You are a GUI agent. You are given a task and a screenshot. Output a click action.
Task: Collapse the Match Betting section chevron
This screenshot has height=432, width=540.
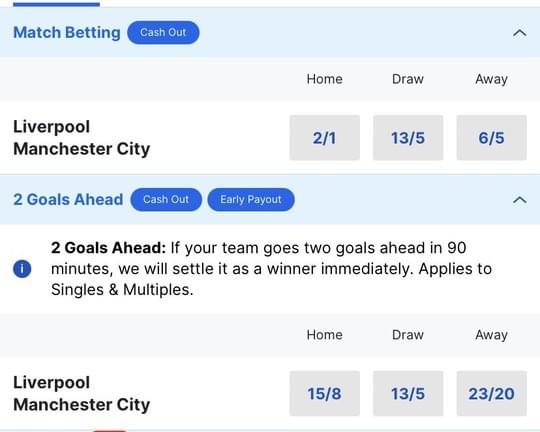point(519,33)
